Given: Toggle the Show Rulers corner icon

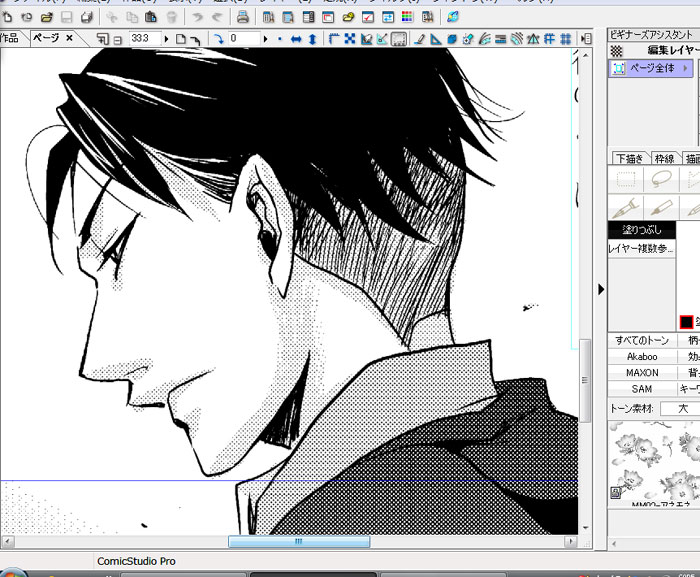Looking at the screenshot, I should [x=333, y=39].
